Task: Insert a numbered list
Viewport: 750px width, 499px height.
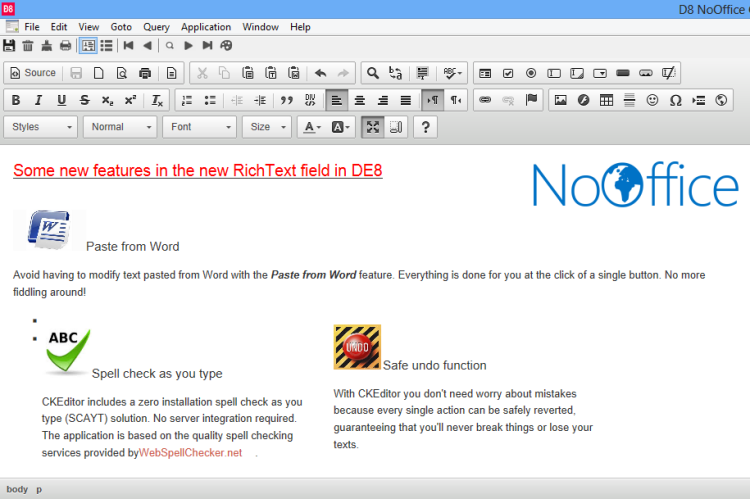Action: [187, 100]
